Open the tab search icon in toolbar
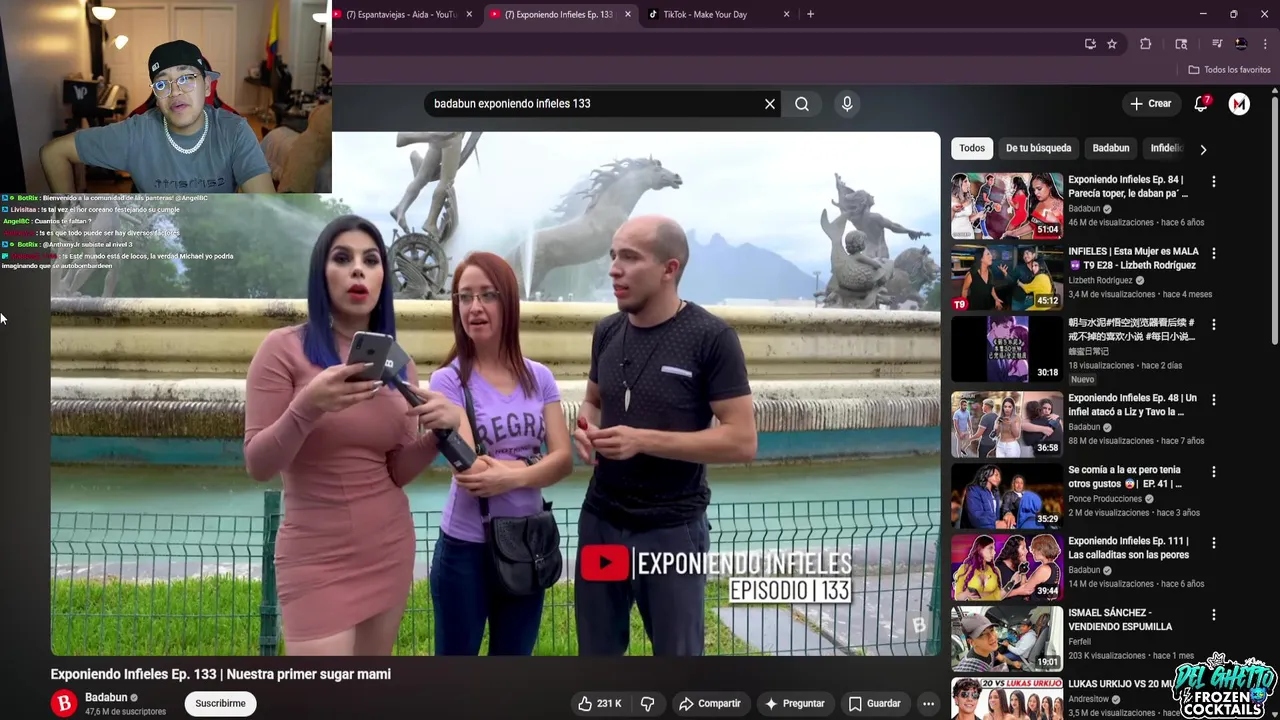 pos(1181,44)
